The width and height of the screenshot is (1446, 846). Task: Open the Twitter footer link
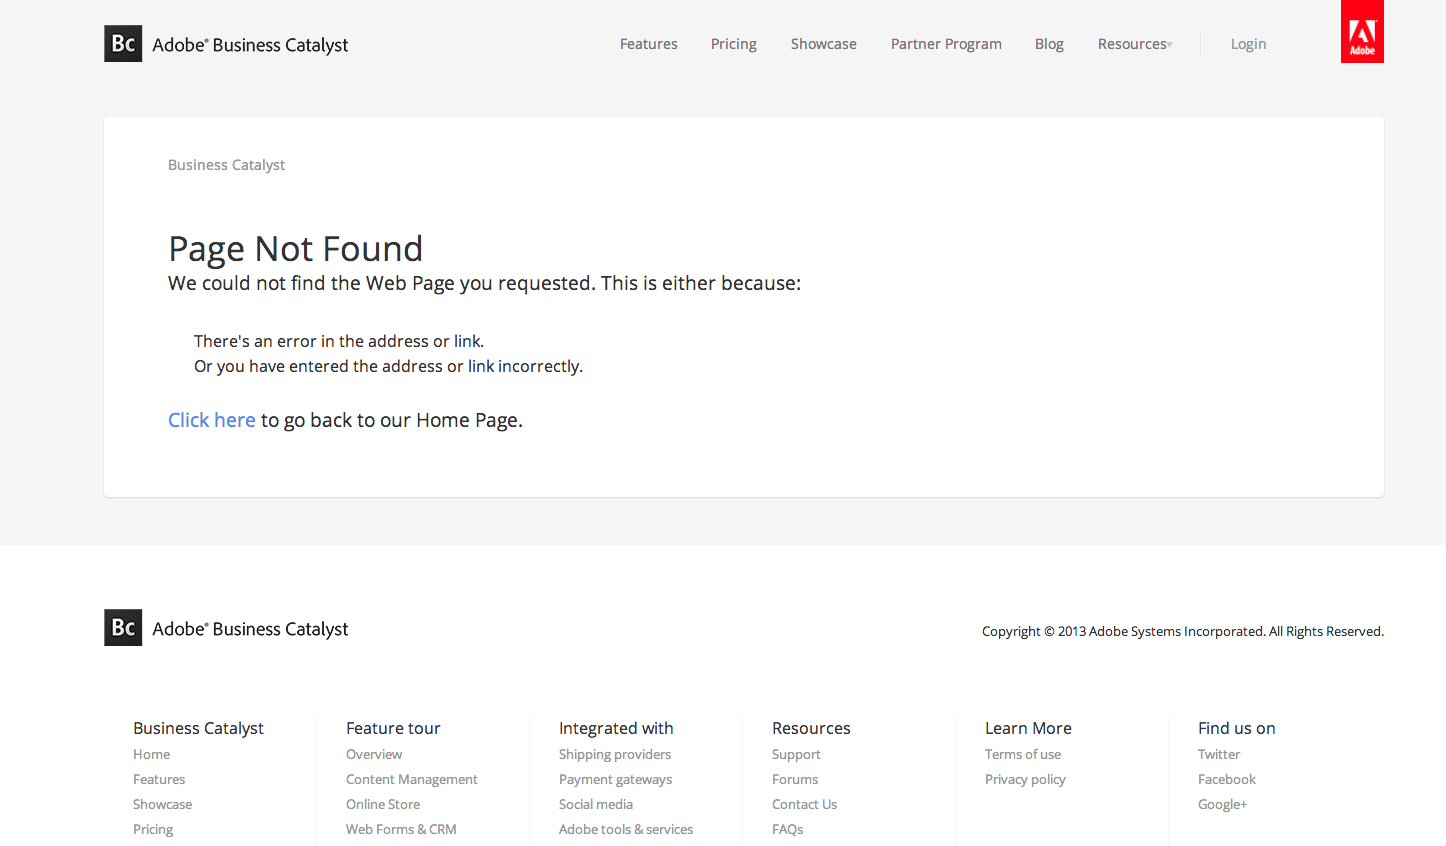click(1218, 754)
